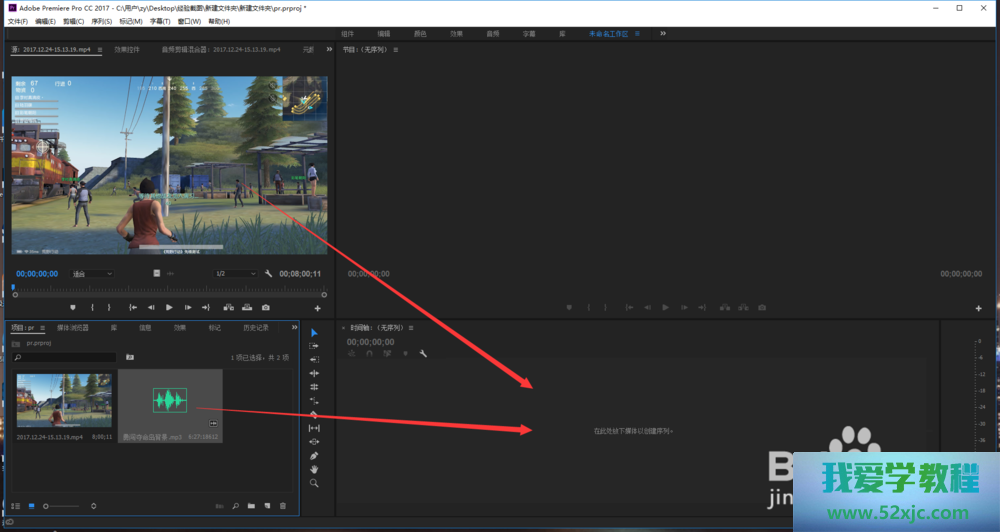This screenshot has height=532, width=1000.
Task: Open source monitor wrench settings
Action: (x=269, y=274)
